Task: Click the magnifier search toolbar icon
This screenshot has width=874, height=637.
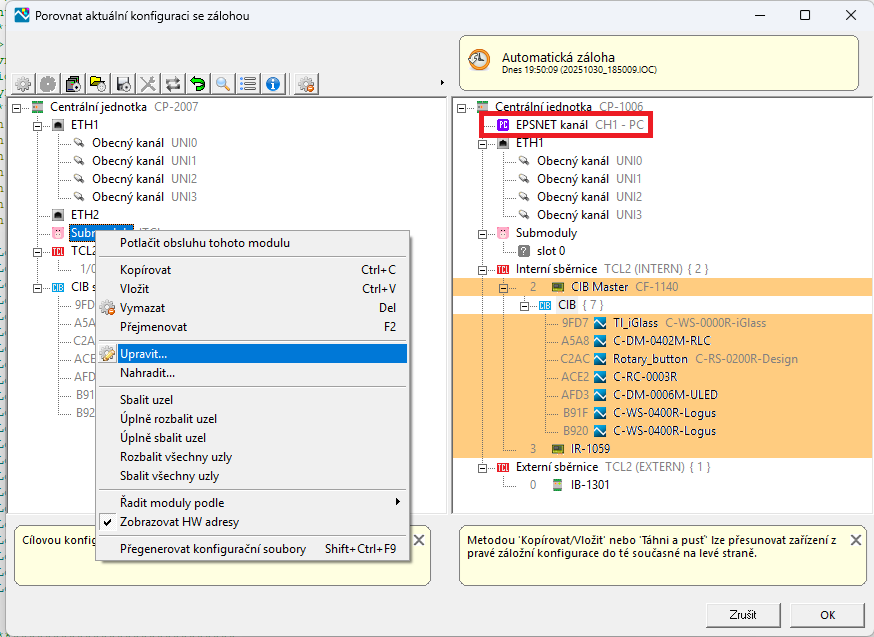Action: 223,84
